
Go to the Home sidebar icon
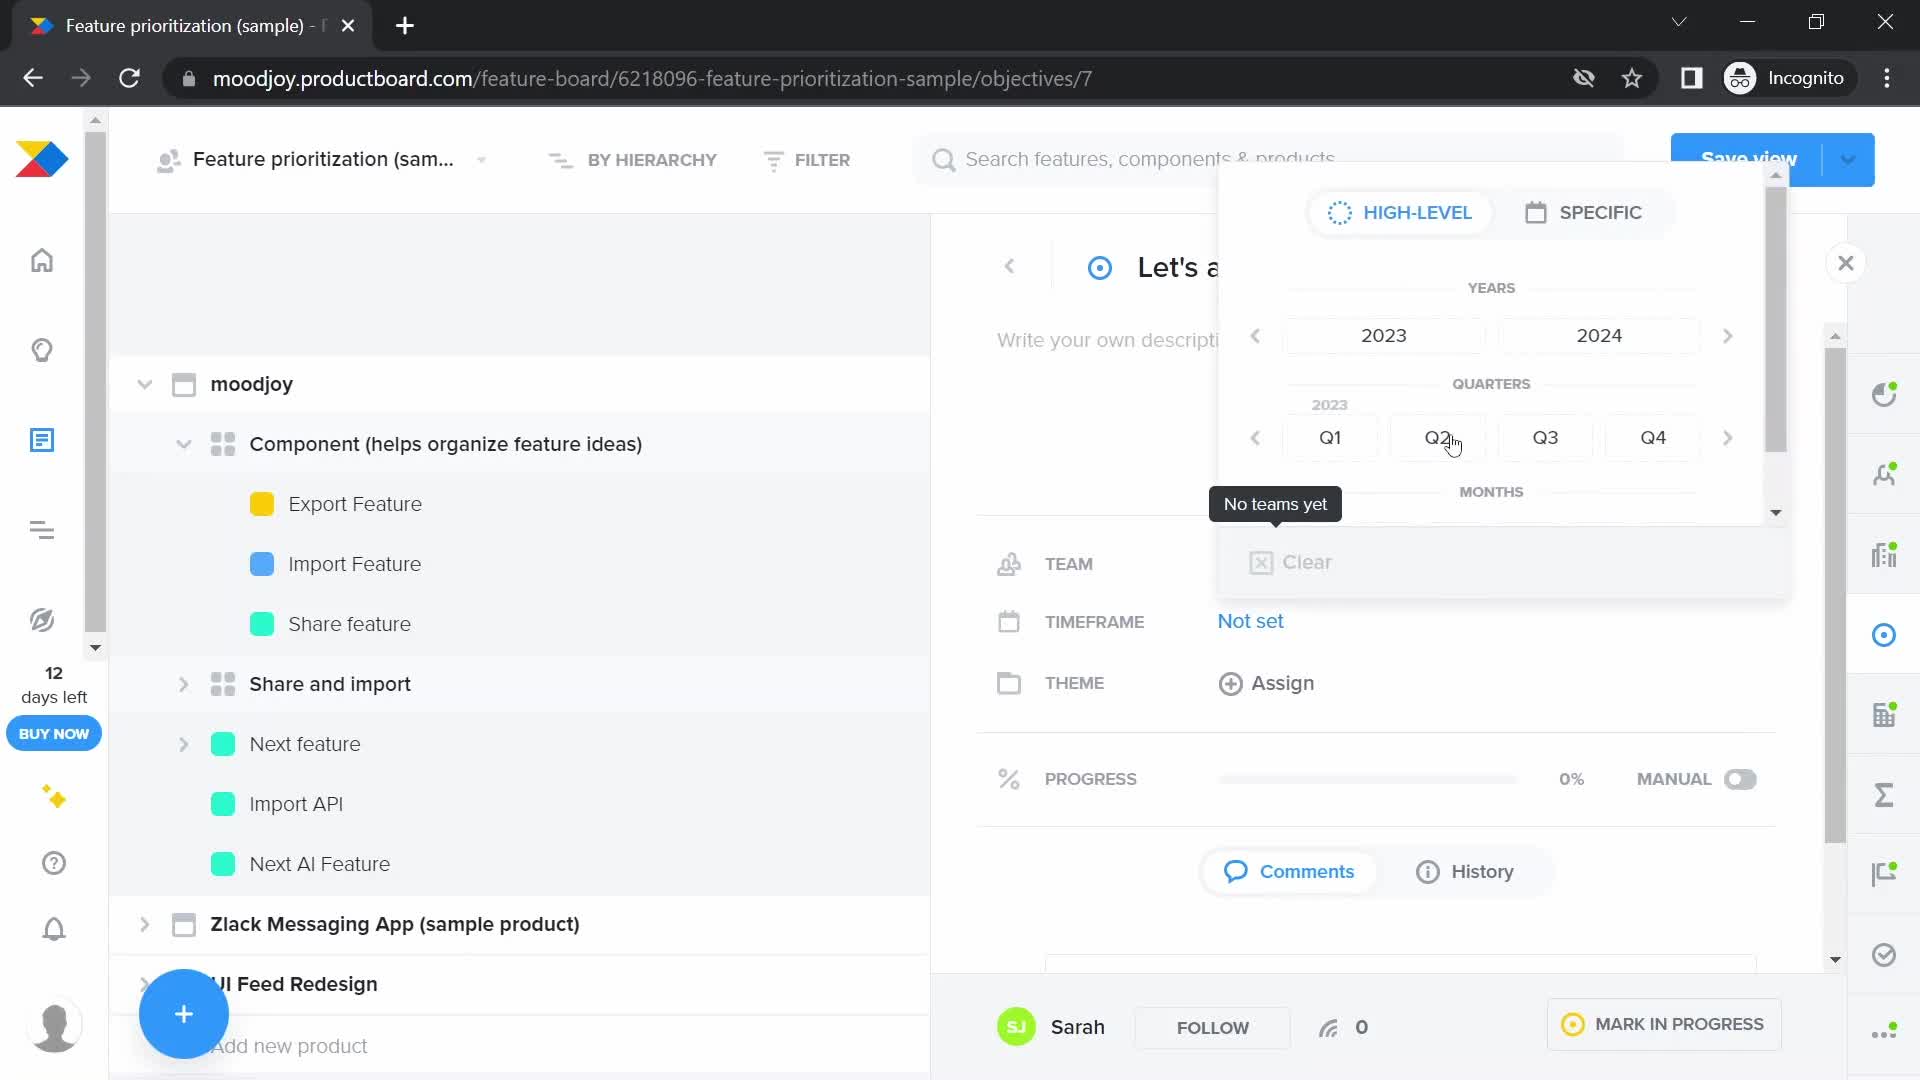coord(42,260)
